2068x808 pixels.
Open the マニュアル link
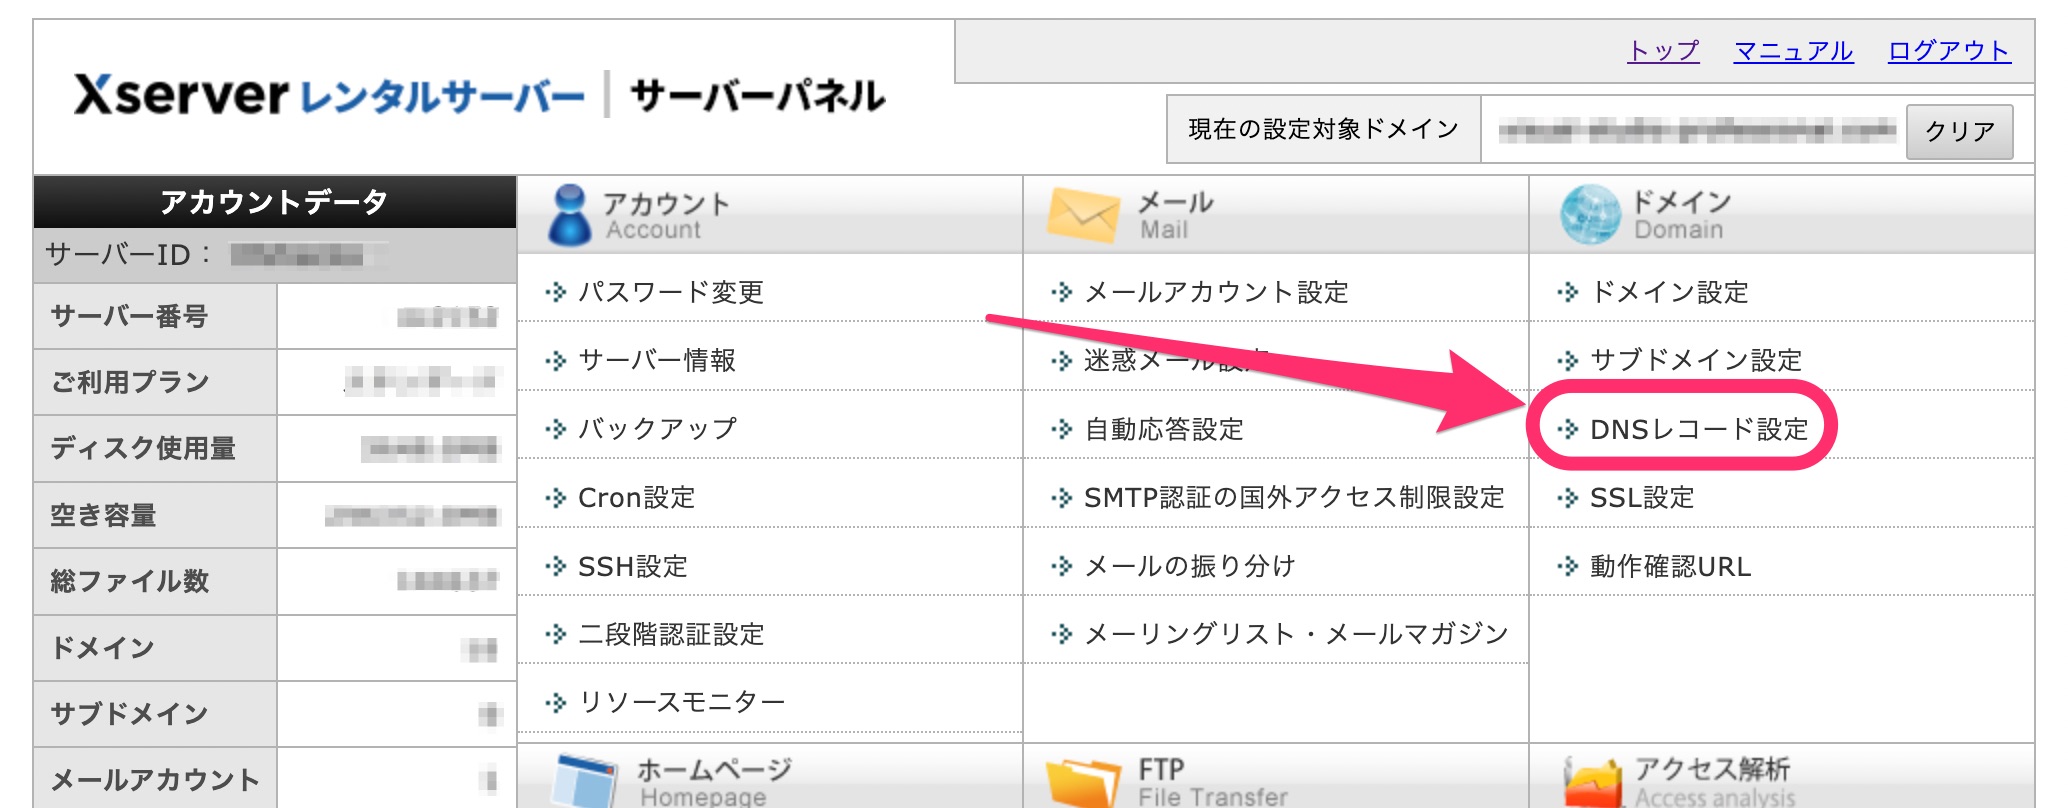tap(1793, 51)
